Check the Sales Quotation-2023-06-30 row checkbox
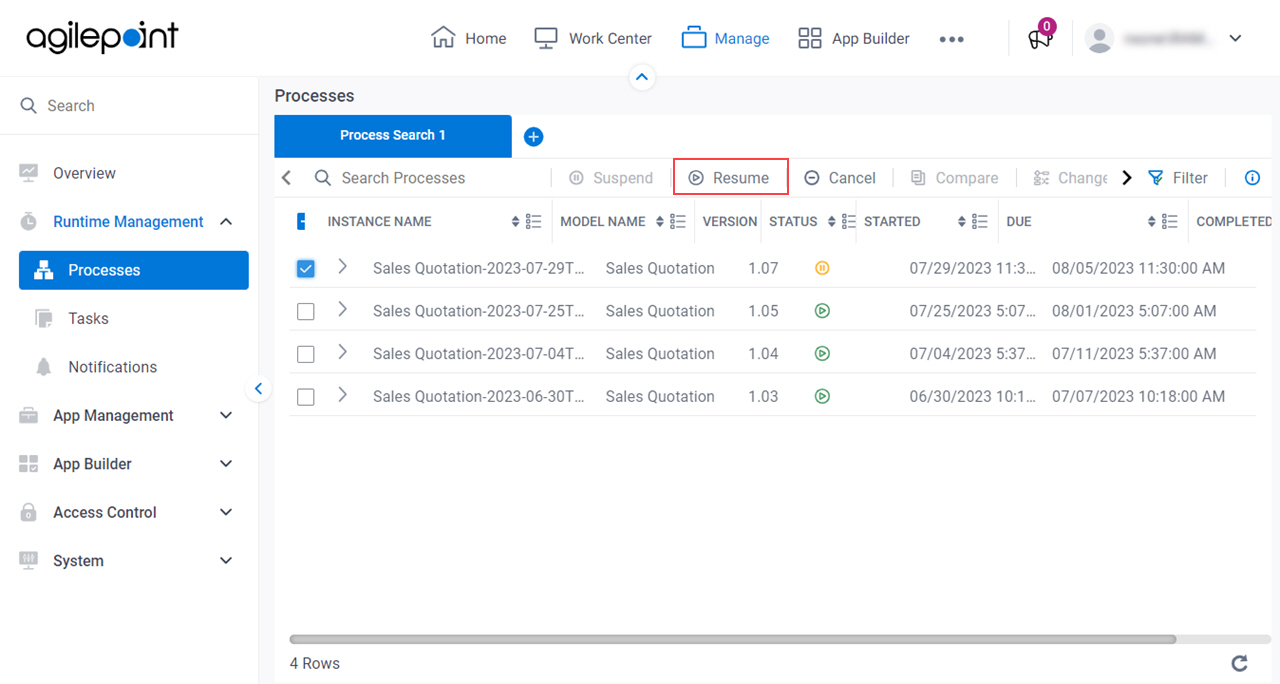This screenshot has width=1280, height=684. [306, 397]
